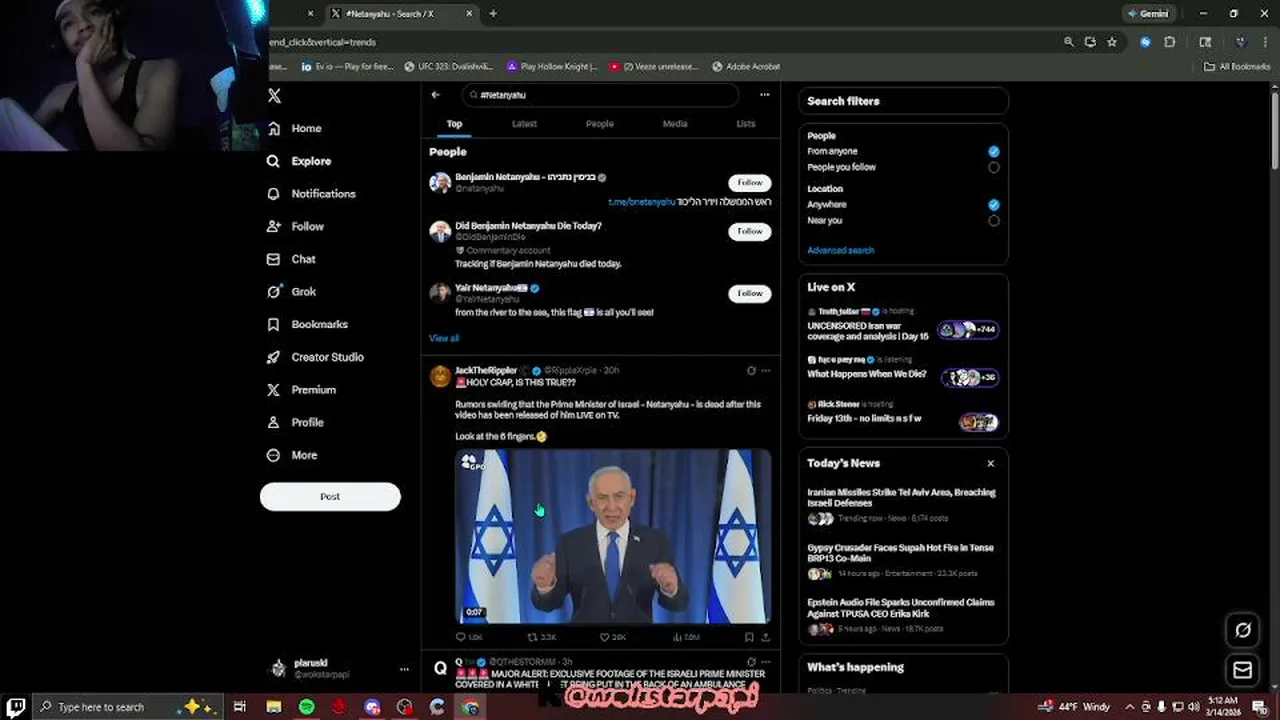Switch to the Lists tab
This screenshot has width=1280, height=720.
tap(746, 124)
